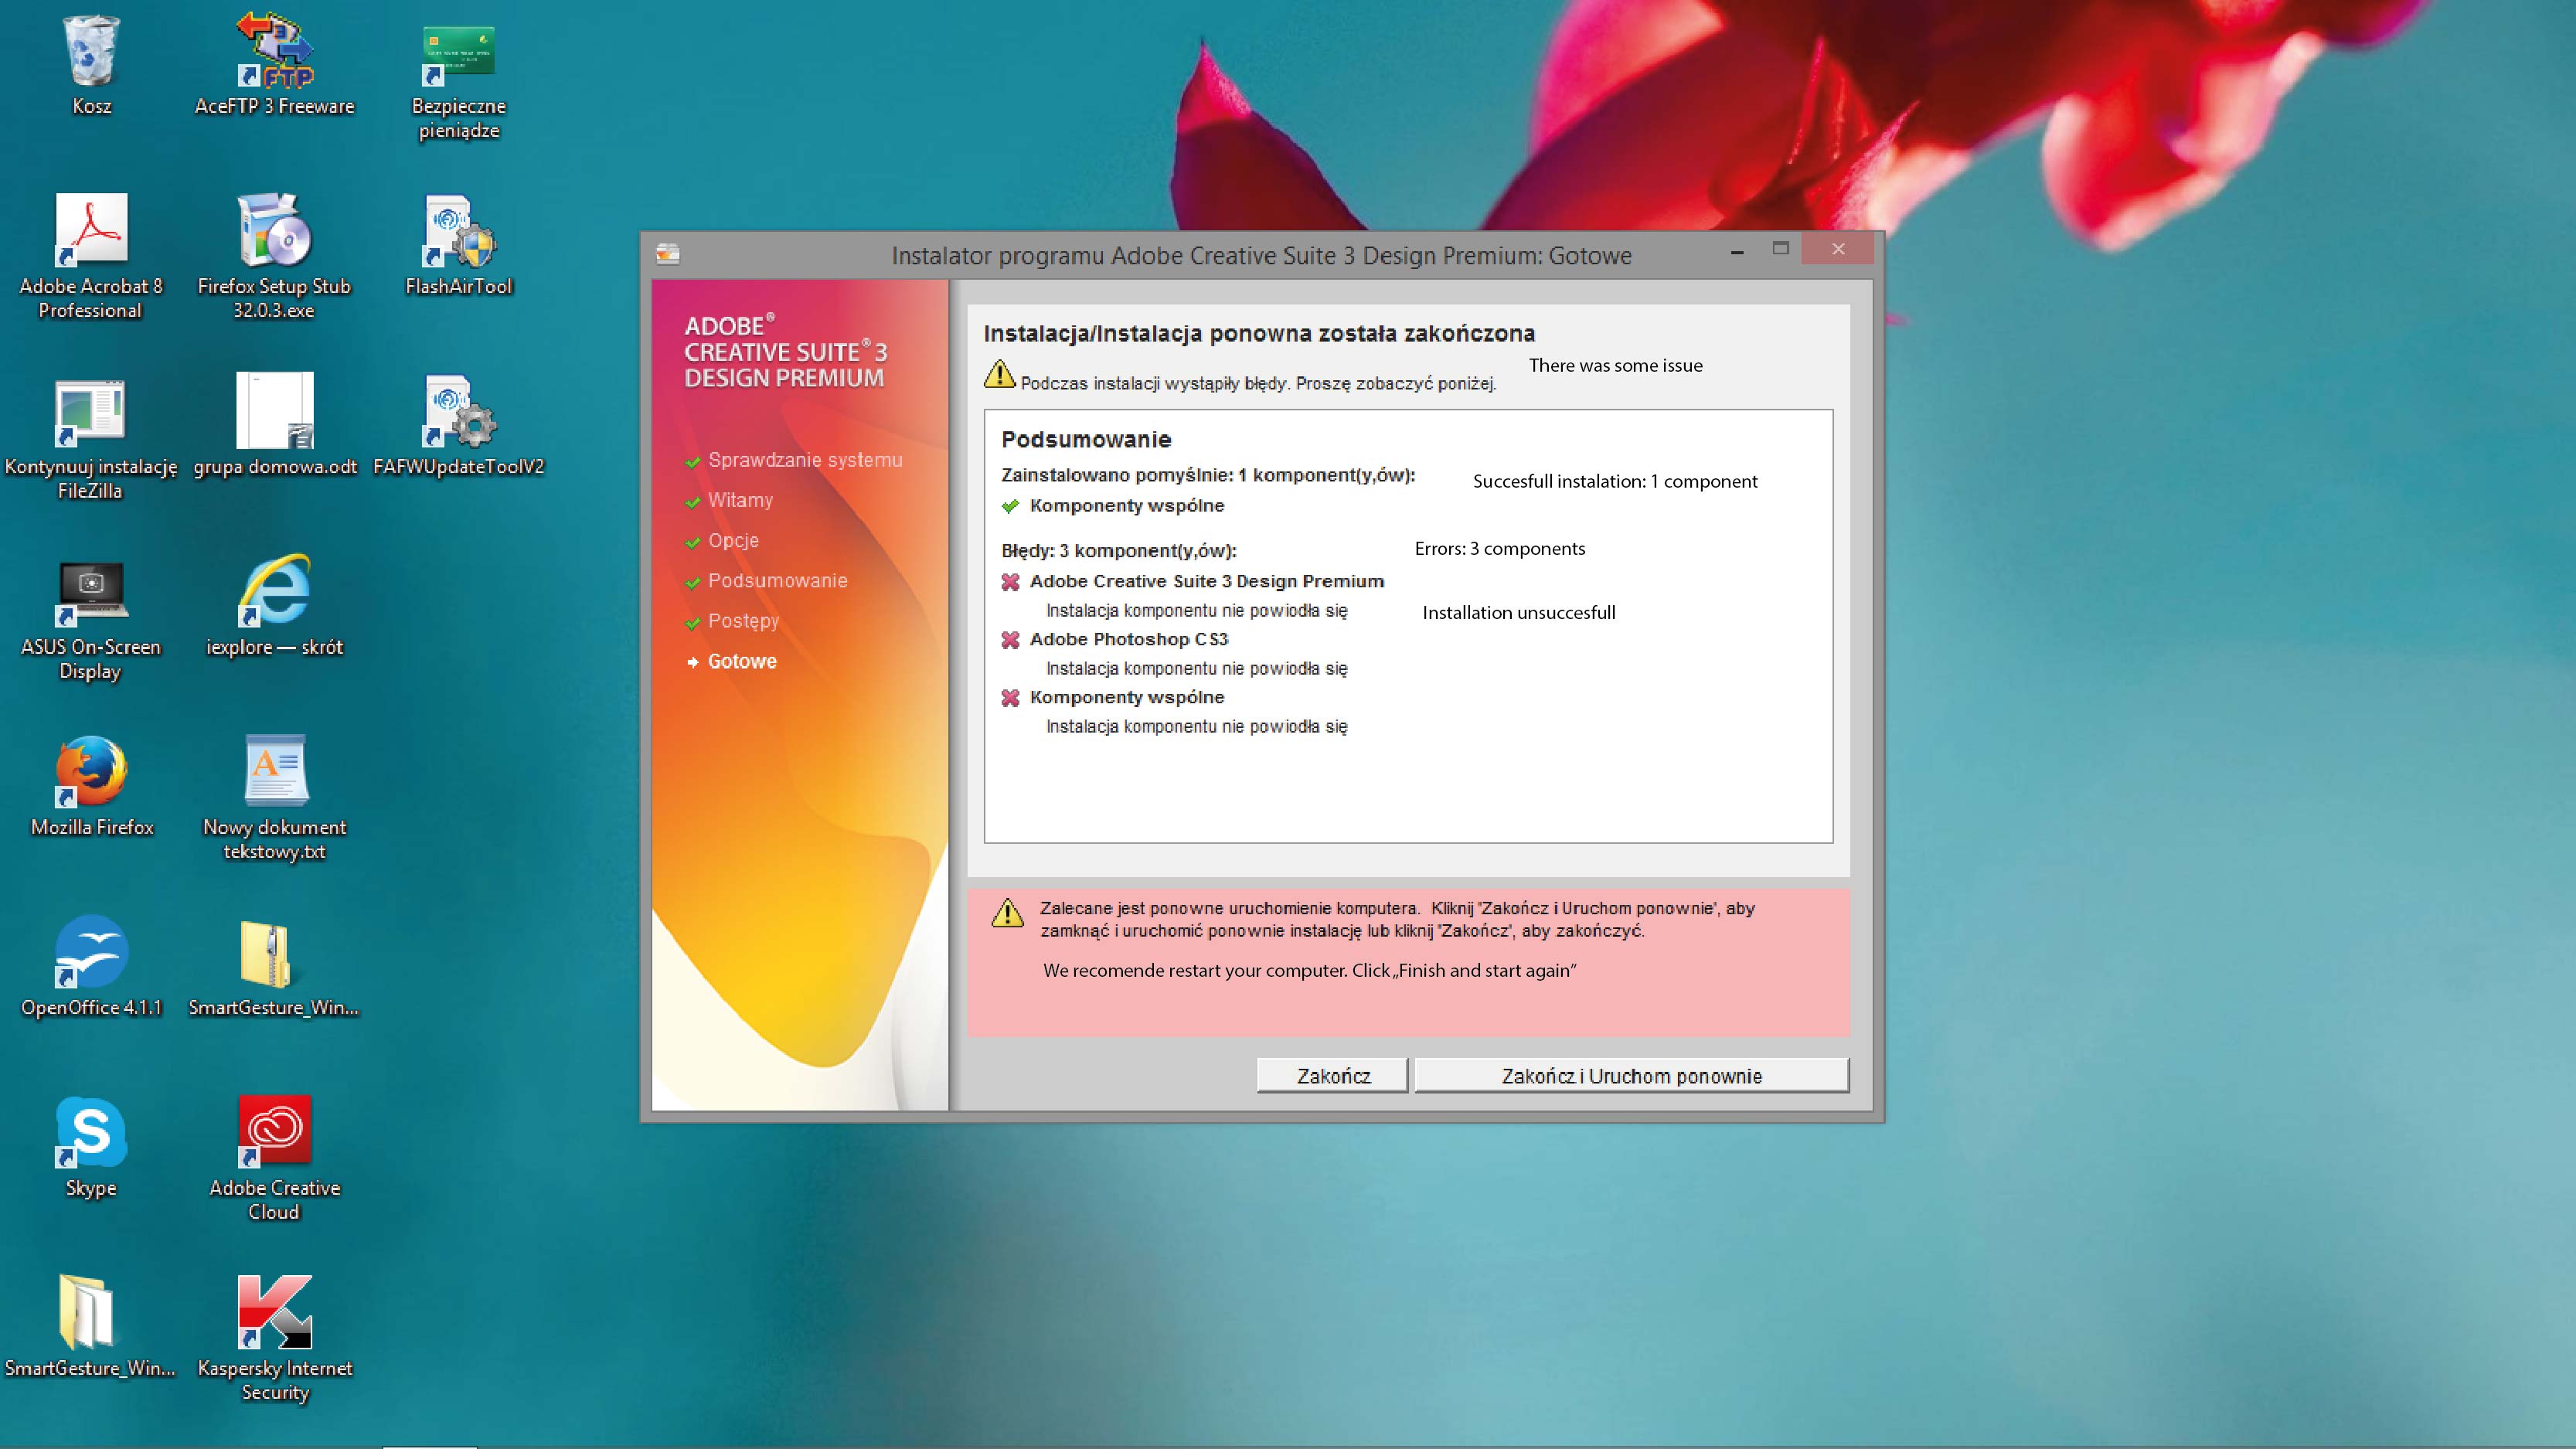Click warning icon in pink restart panel
This screenshot has width=2576, height=1449.
coord(1007,913)
